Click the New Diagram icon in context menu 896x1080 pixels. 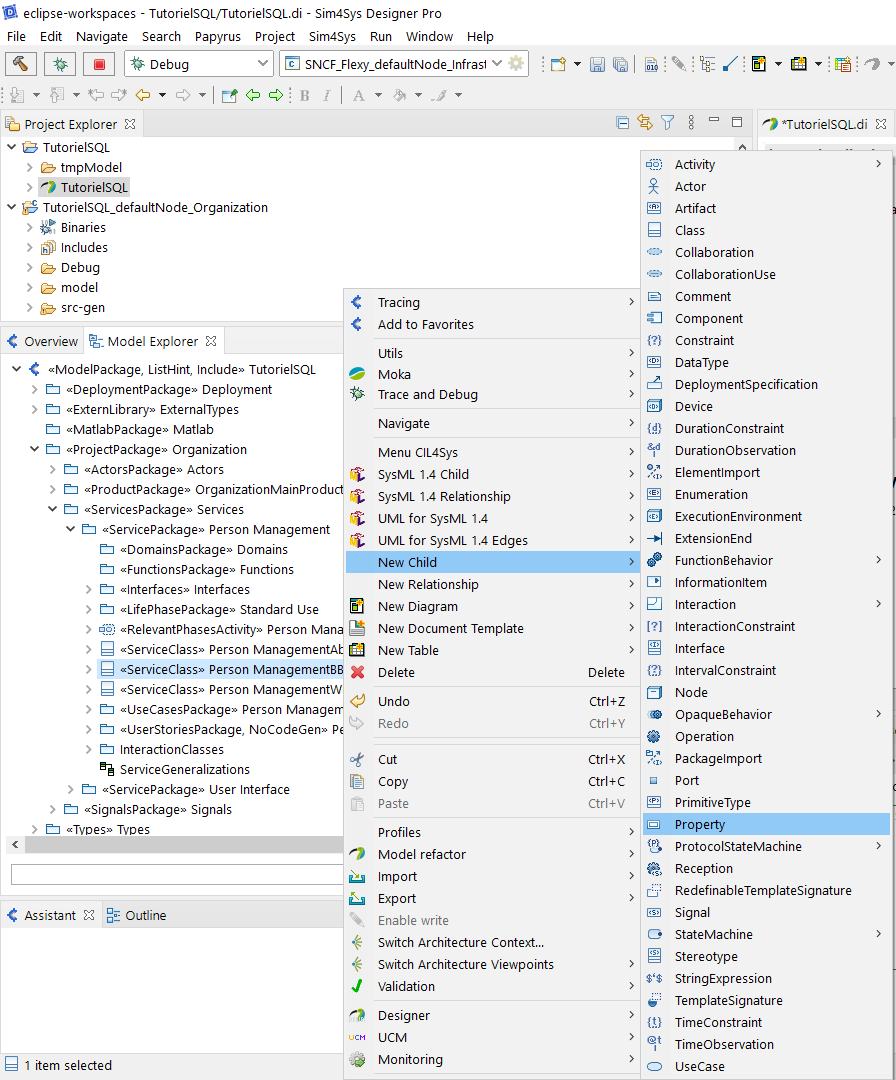pyautogui.click(x=357, y=606)
